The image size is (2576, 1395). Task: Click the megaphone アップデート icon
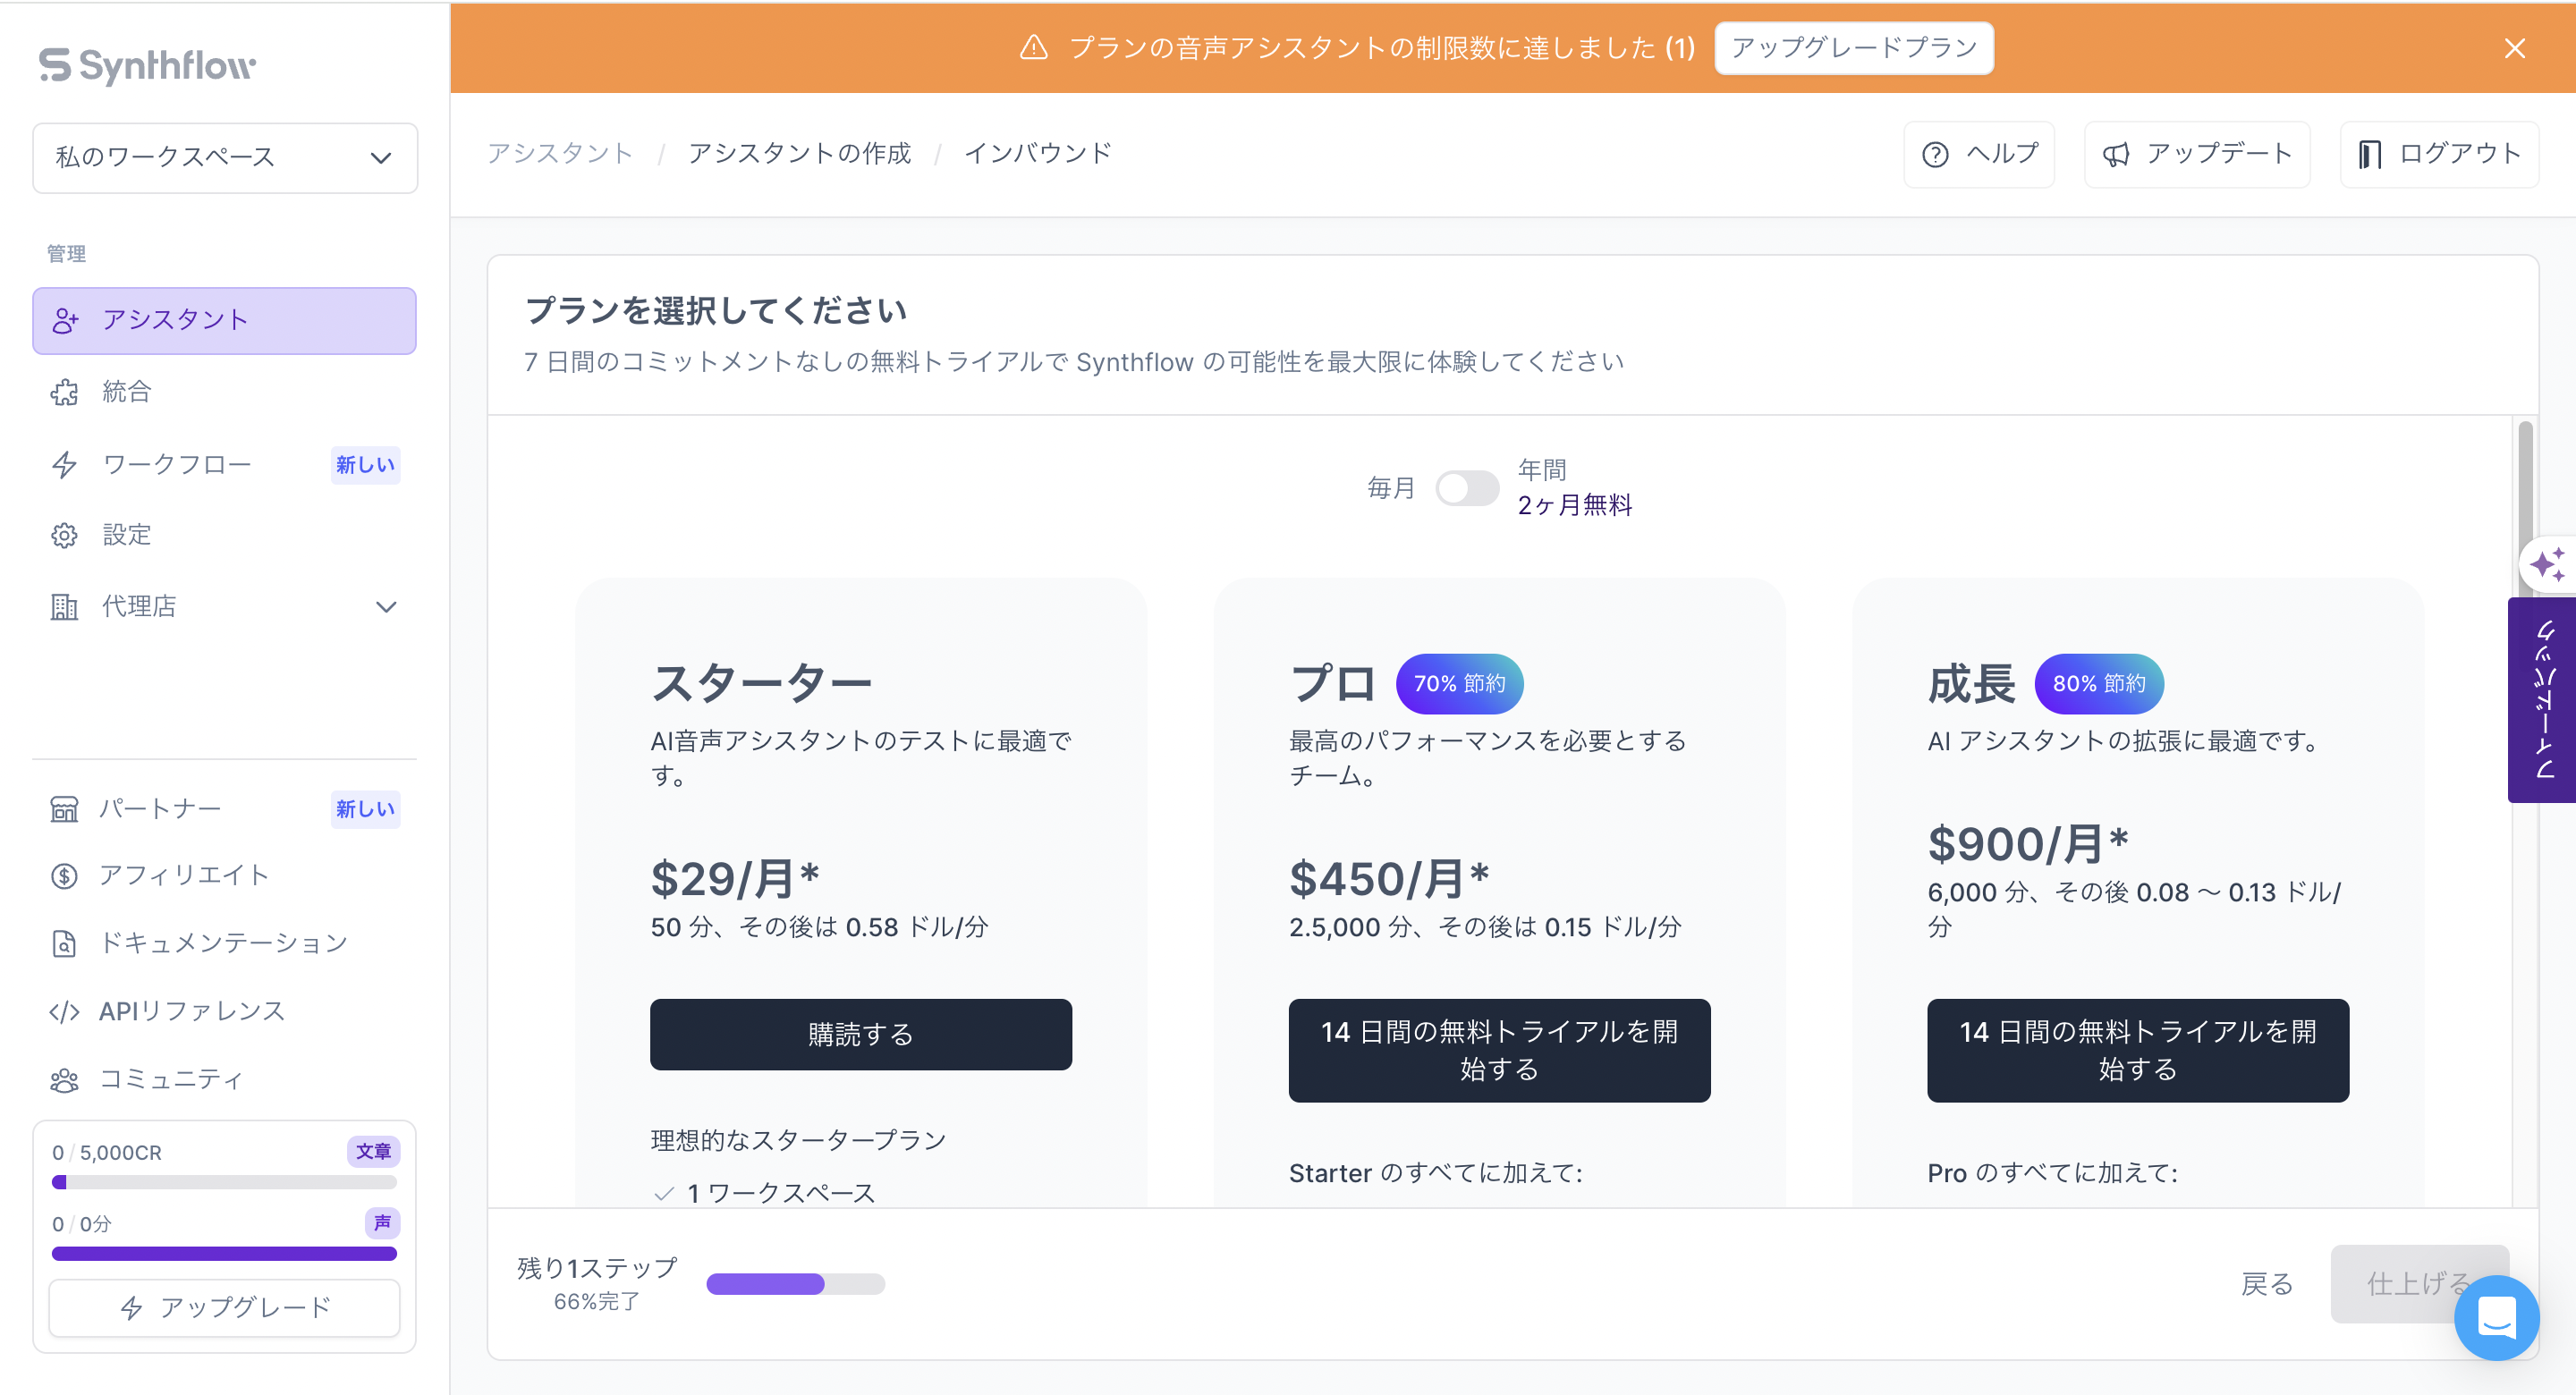(2116, 154)
